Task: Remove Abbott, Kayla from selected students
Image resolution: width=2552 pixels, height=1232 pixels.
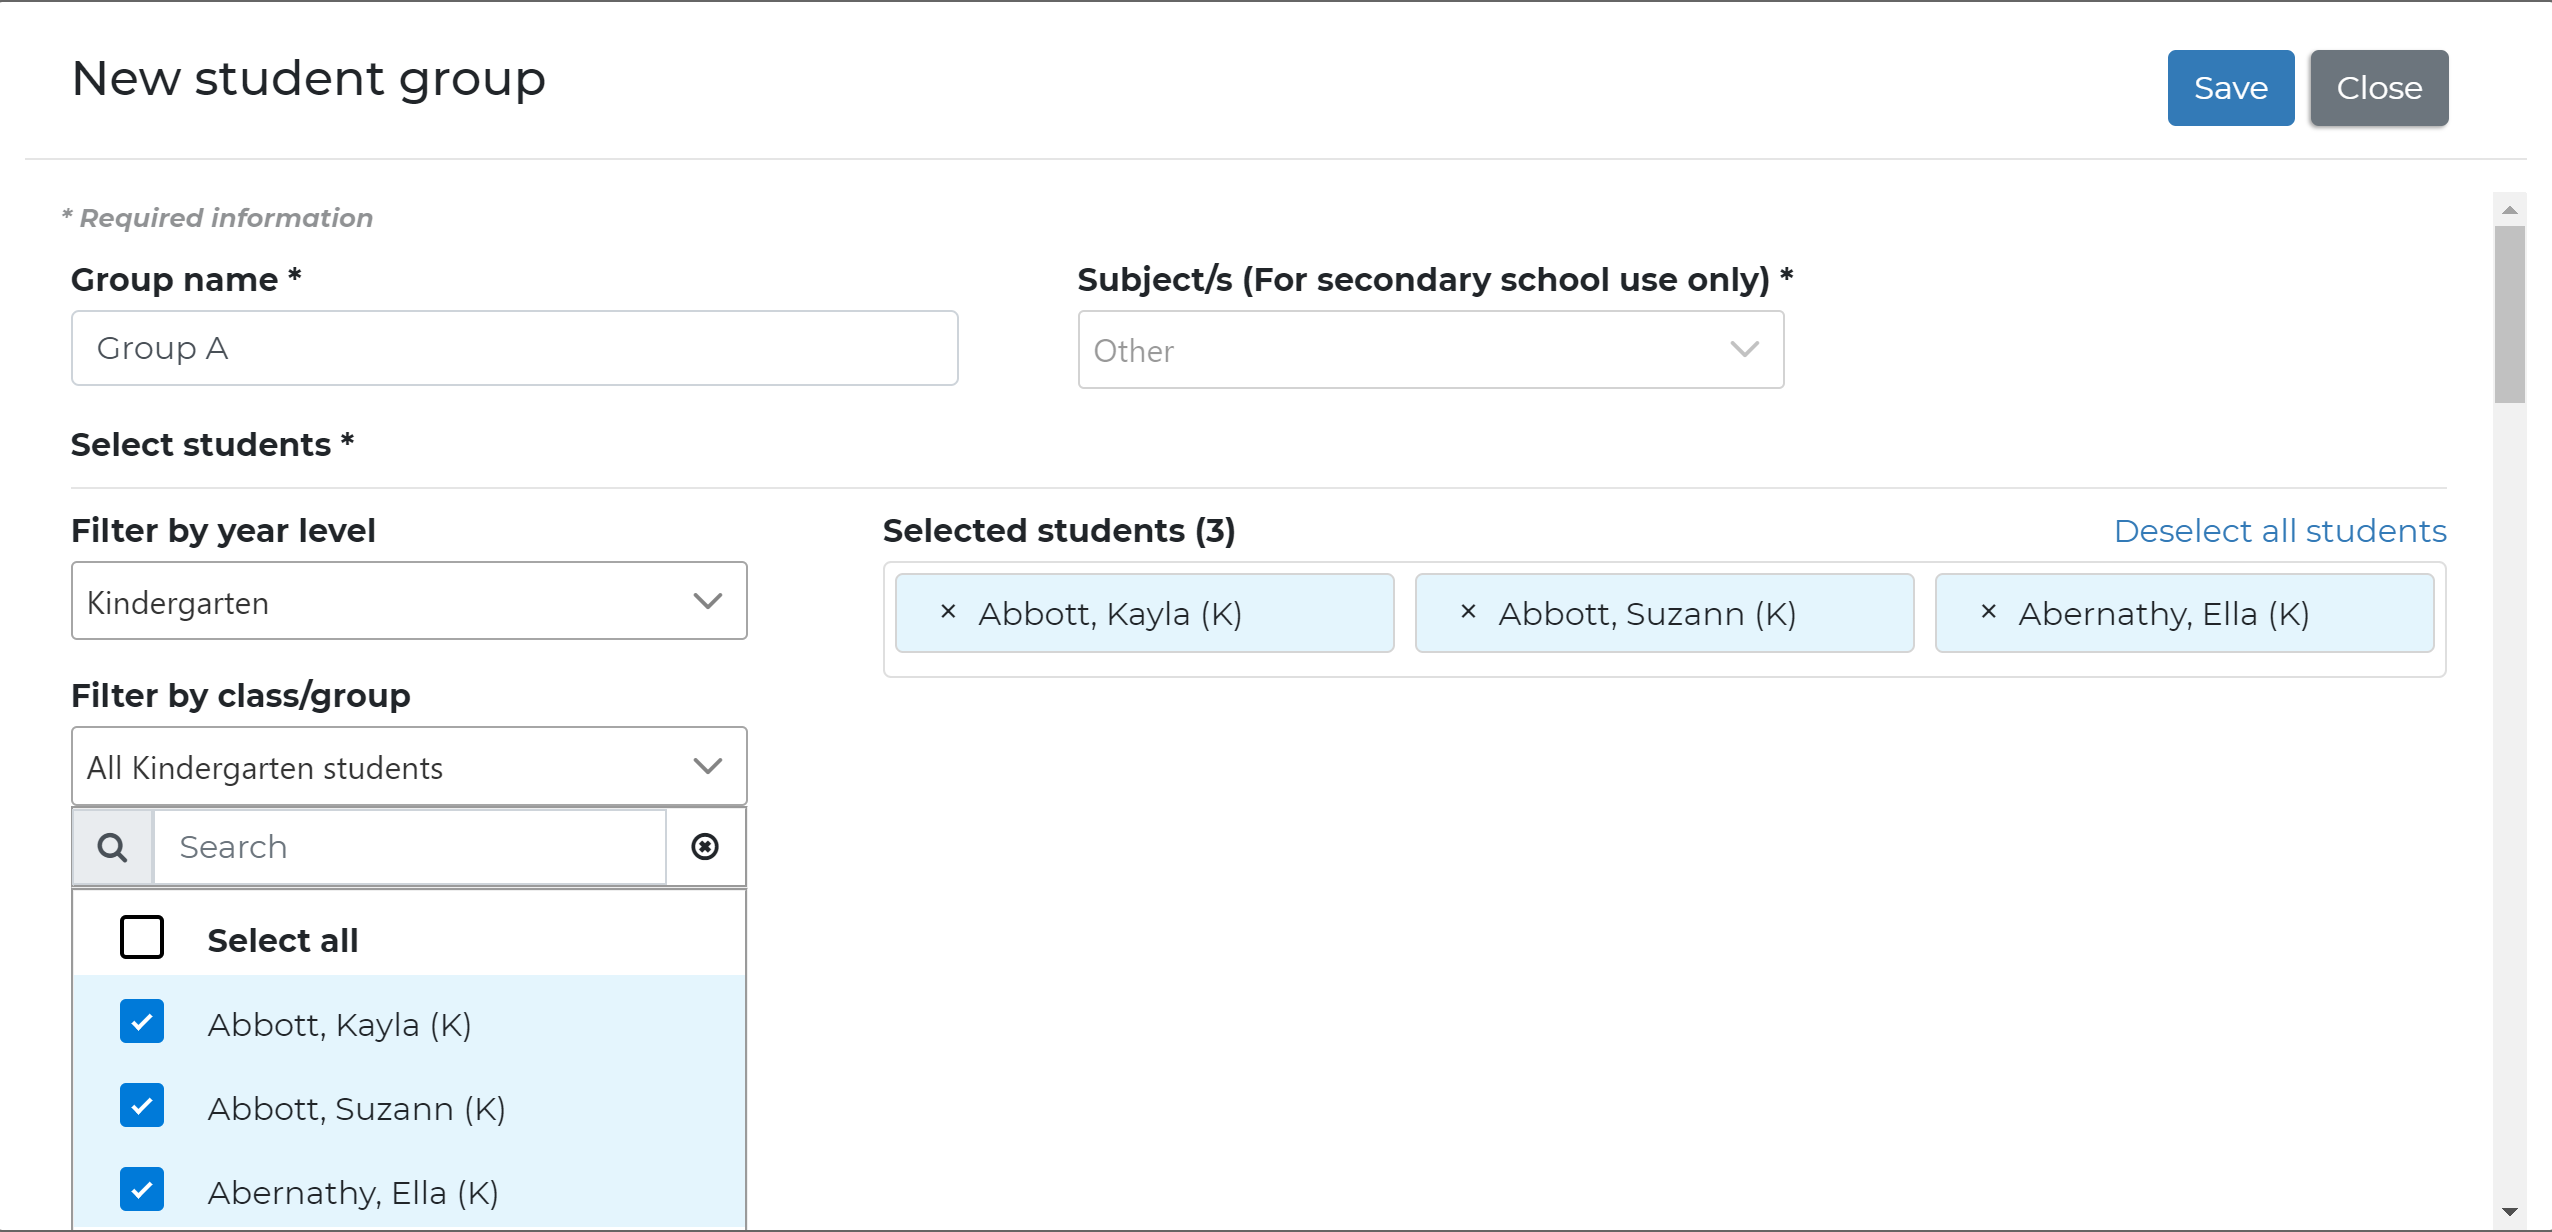Action: 948,612
